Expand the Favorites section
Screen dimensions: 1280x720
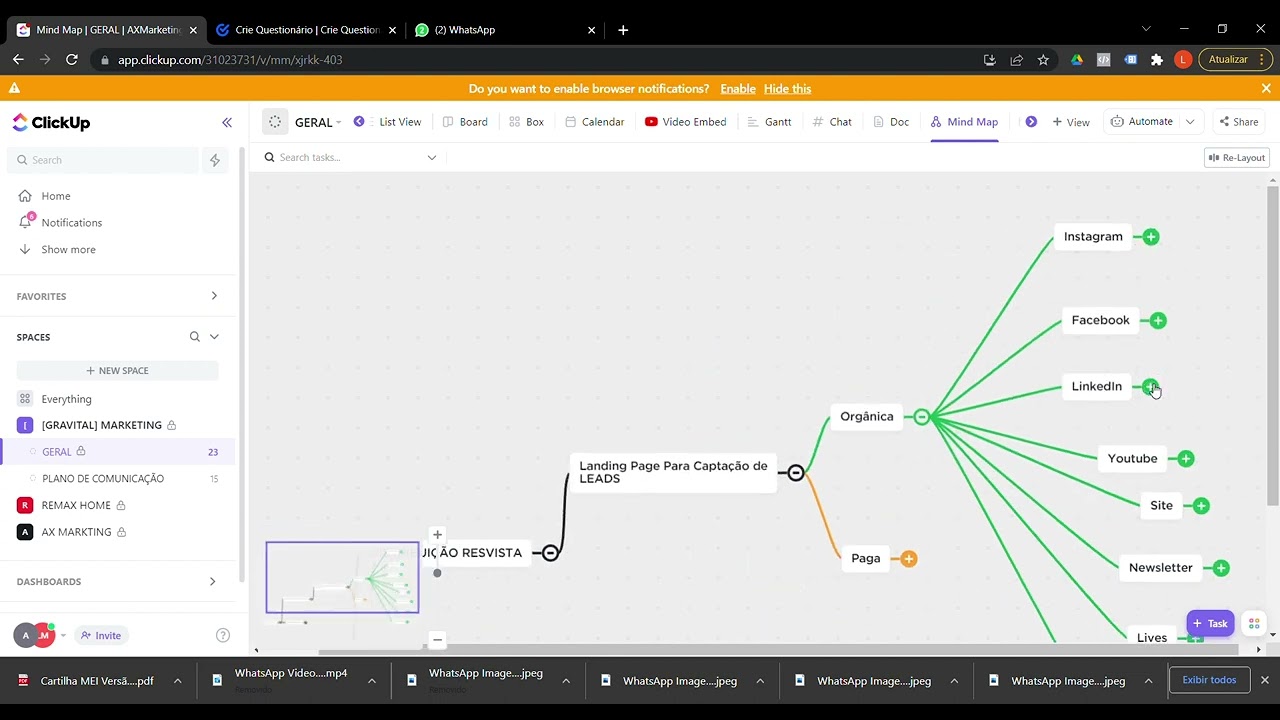(214, 296)
